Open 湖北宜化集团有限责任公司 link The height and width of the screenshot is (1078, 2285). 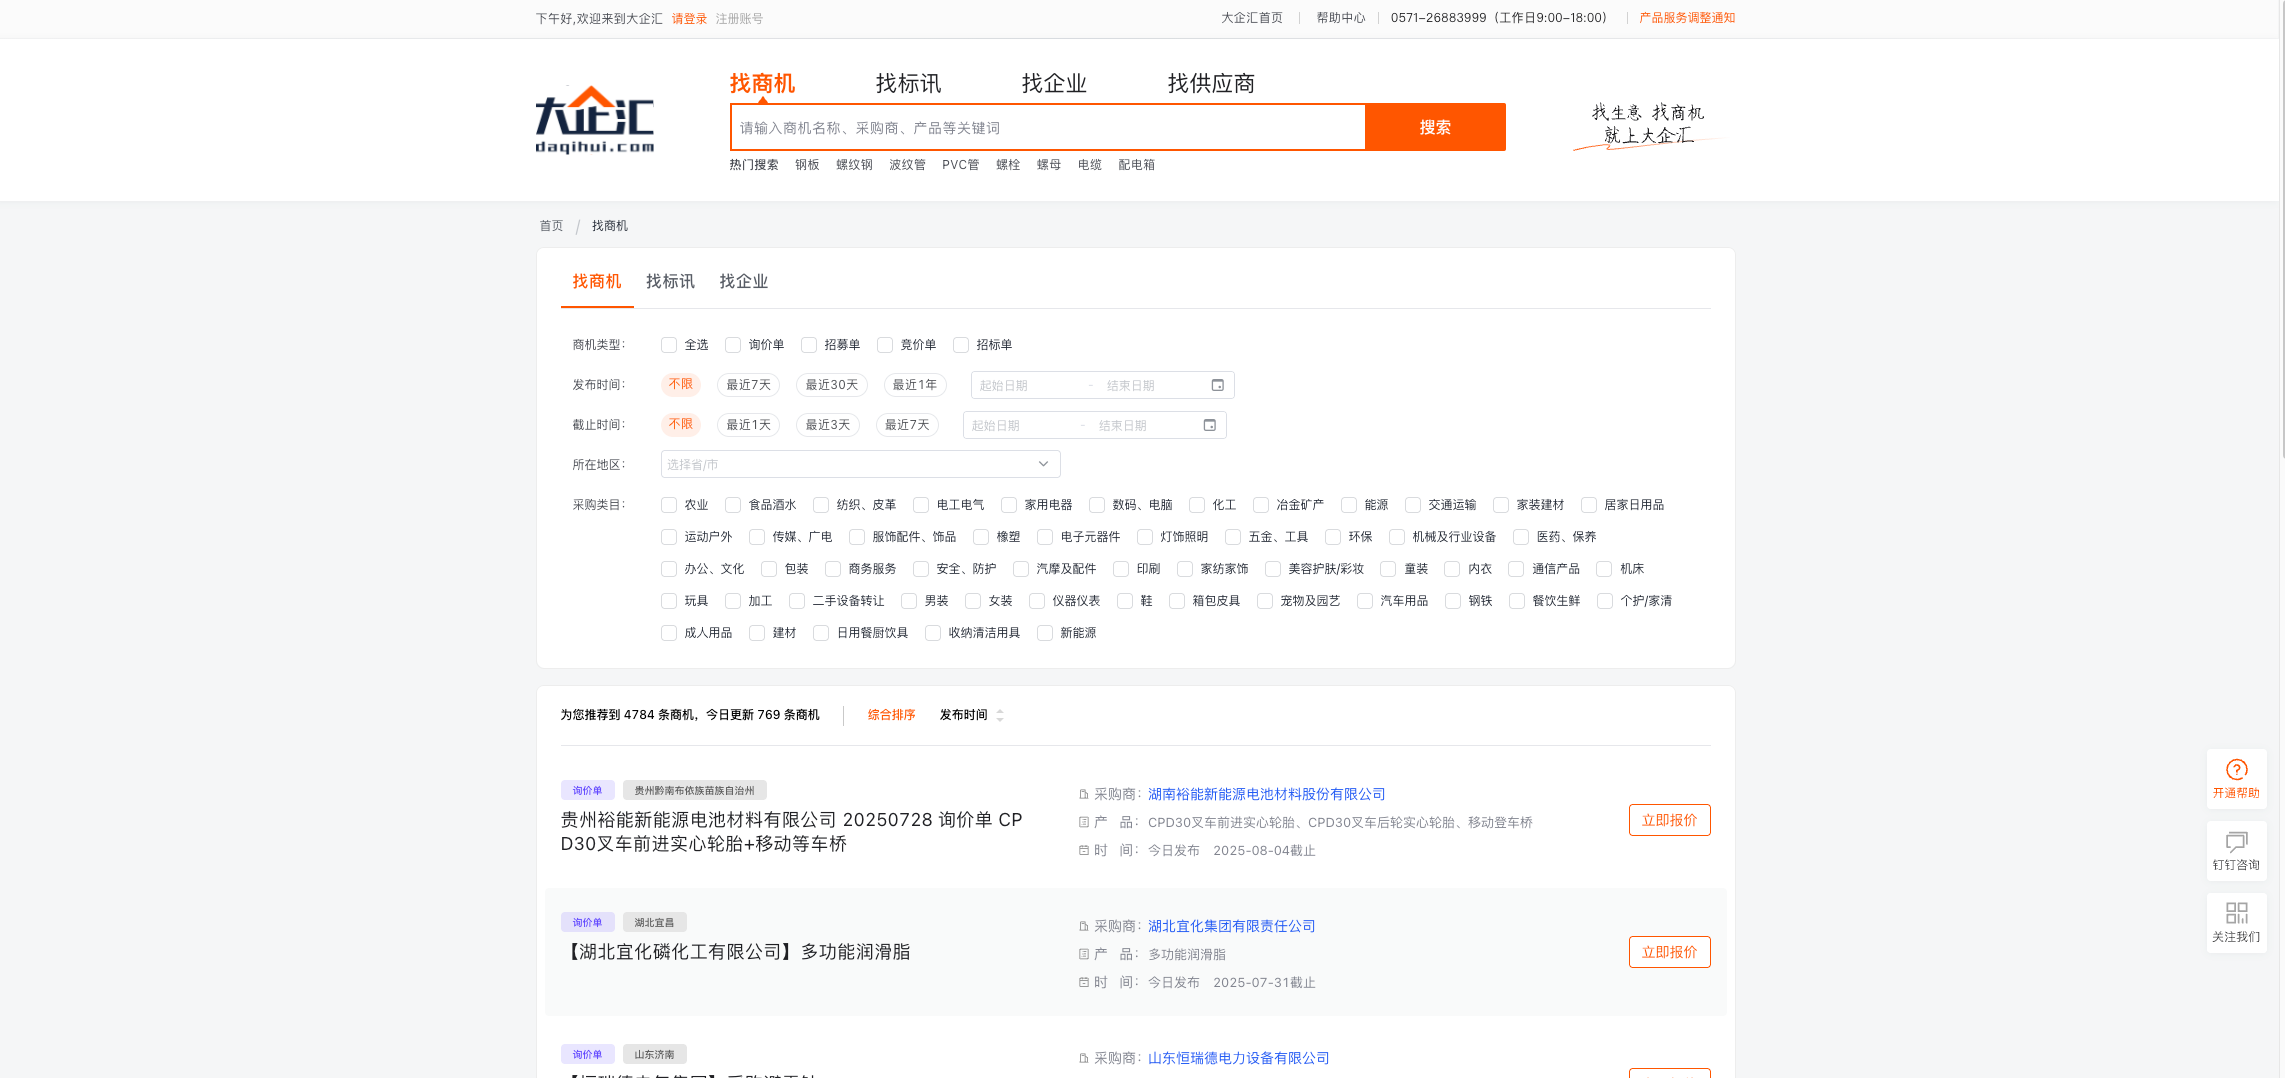[1231, 926]
